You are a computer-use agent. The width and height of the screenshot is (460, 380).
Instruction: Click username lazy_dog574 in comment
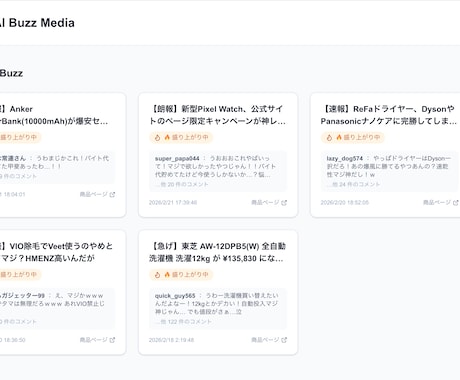[x=345, y=158]
